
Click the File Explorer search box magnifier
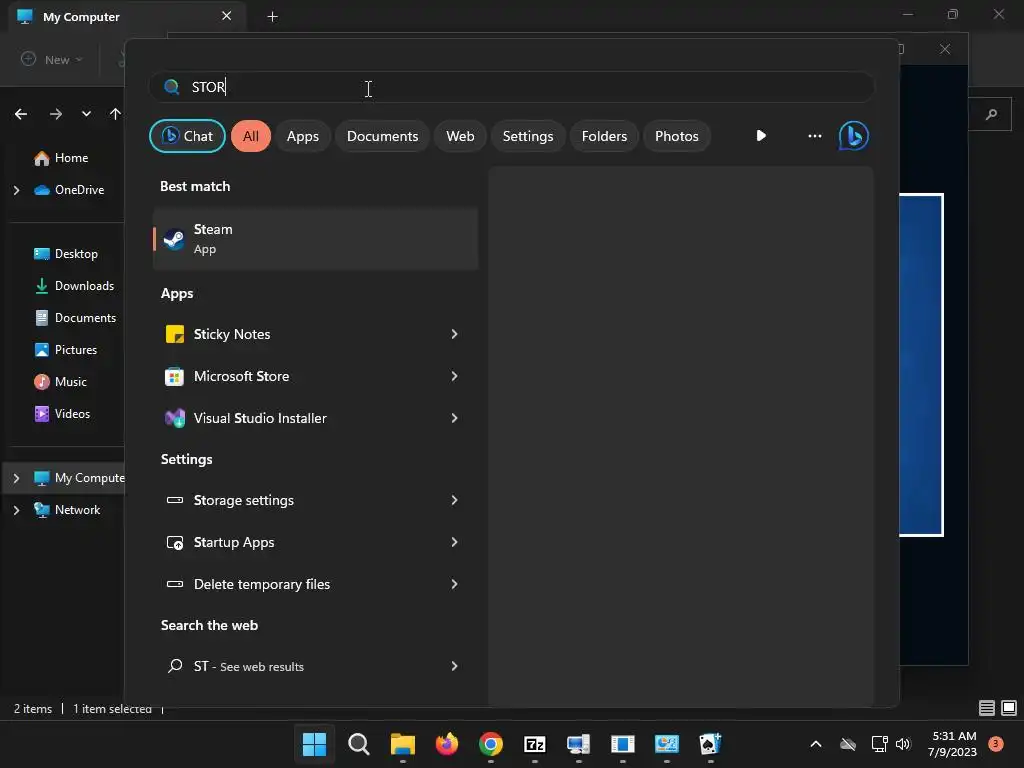click(991, 114)
